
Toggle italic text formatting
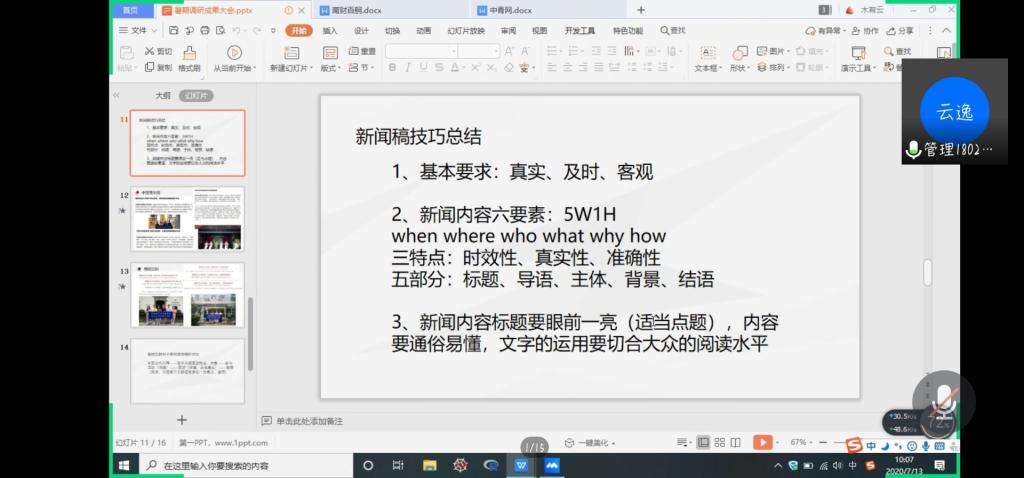(x=407, y=68)
